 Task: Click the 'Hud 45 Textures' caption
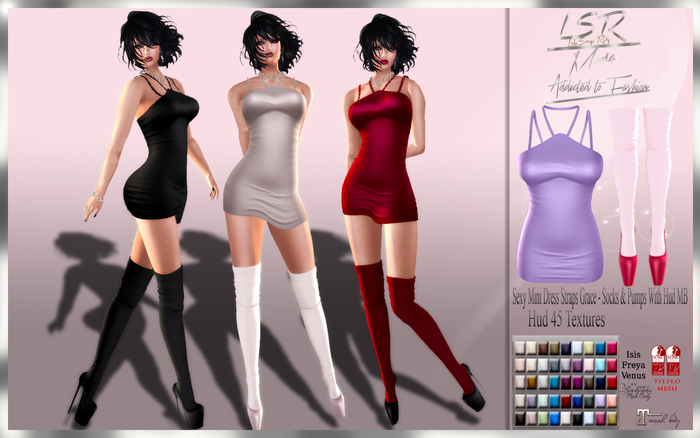pyautogui.click(x=566, y=320)
